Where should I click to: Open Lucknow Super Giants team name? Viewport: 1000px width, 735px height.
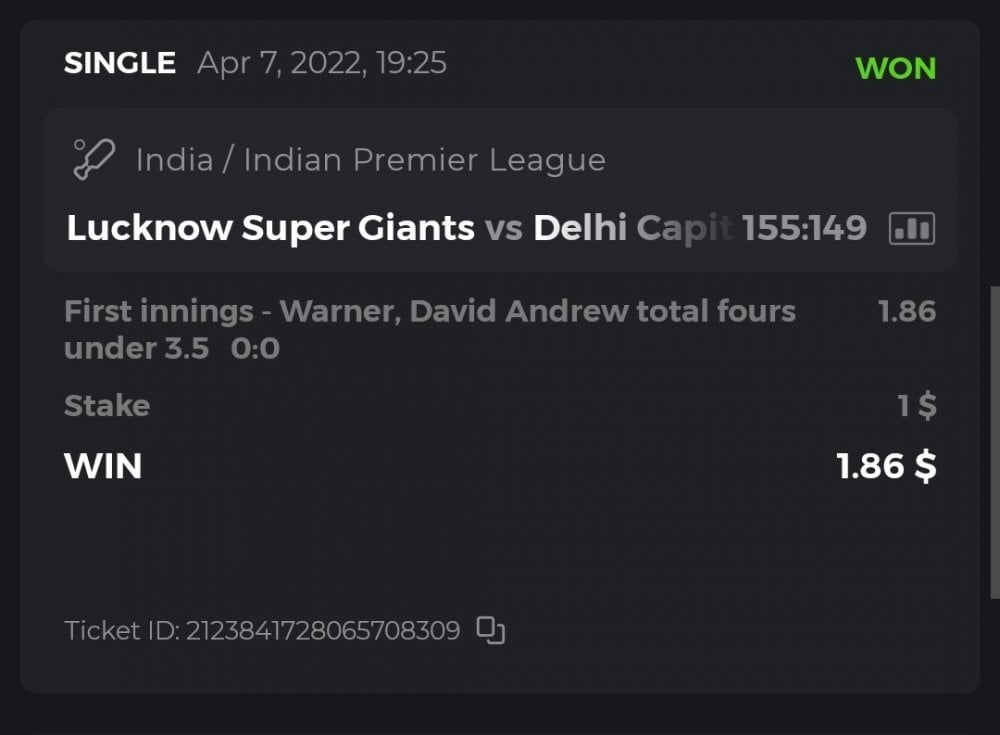pos(270,228)
